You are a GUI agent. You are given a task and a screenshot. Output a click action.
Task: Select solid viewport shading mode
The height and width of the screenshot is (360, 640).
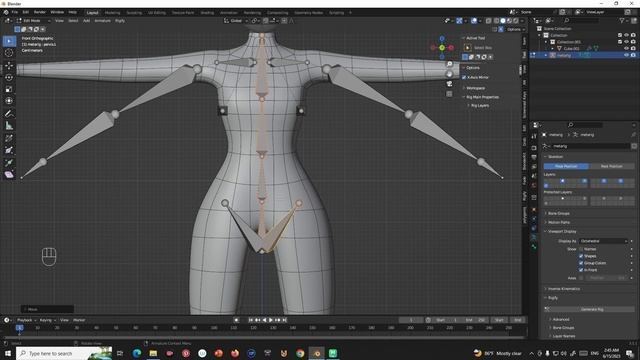[503, 20]
